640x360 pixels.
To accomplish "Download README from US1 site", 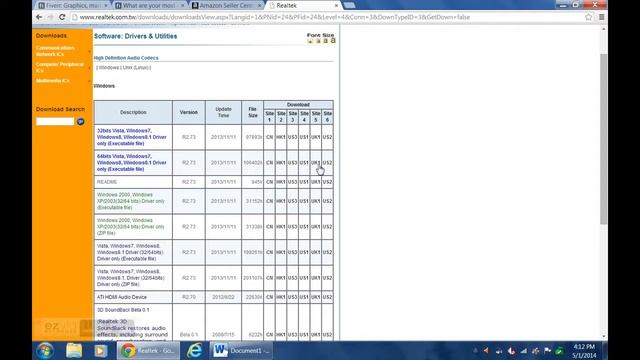I will (304, 182).
